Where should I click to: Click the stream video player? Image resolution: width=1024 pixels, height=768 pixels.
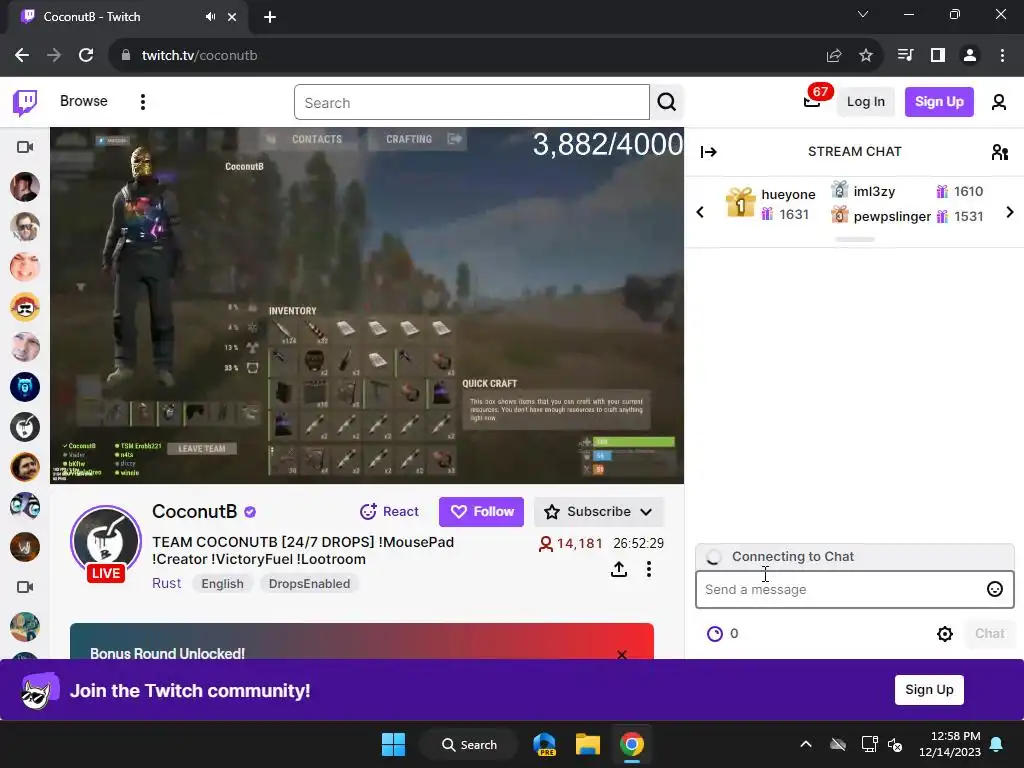367,306
